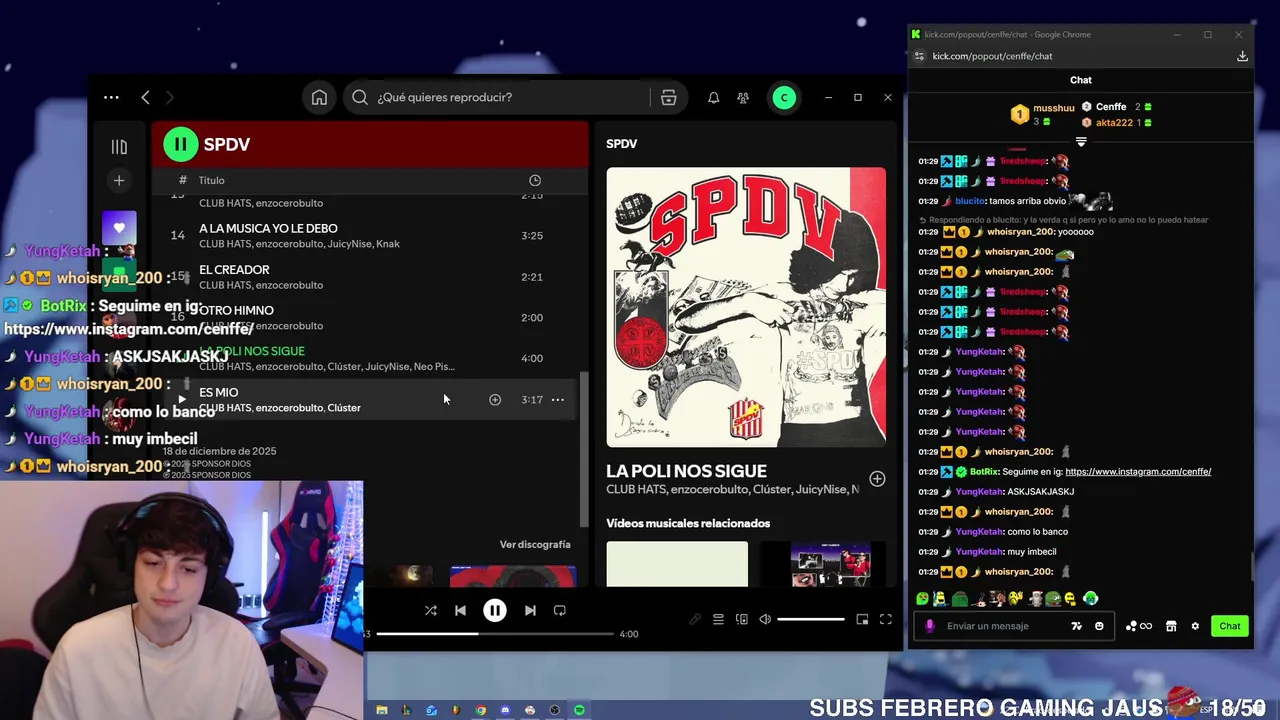Open more options for 'ES MIO' row
The height and width of the screenshot is (720, 1280).
pos(558,399)
